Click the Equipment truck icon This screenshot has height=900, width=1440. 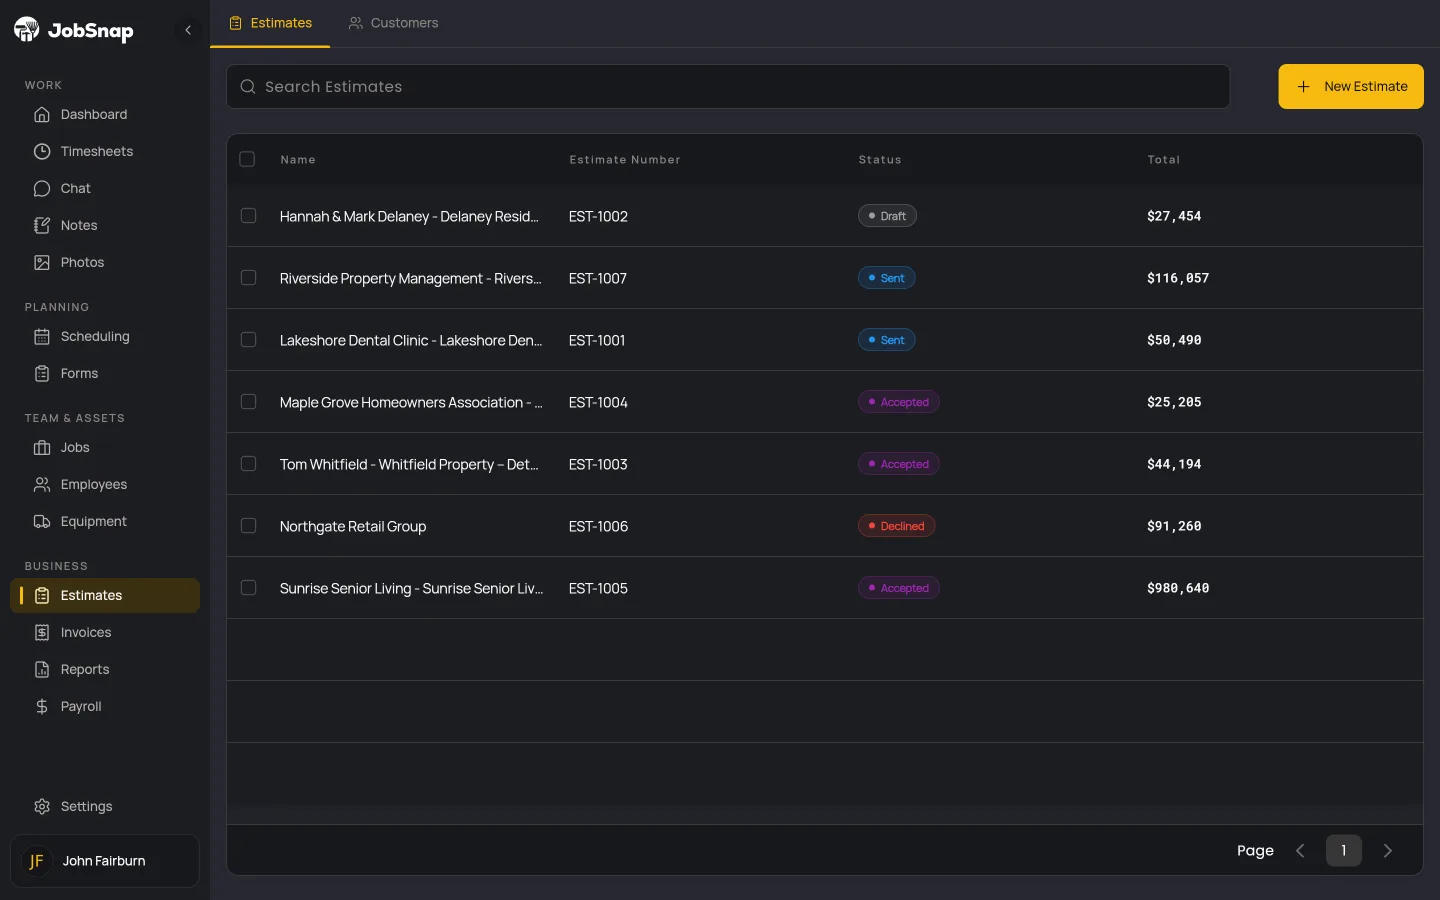(42, 522)
